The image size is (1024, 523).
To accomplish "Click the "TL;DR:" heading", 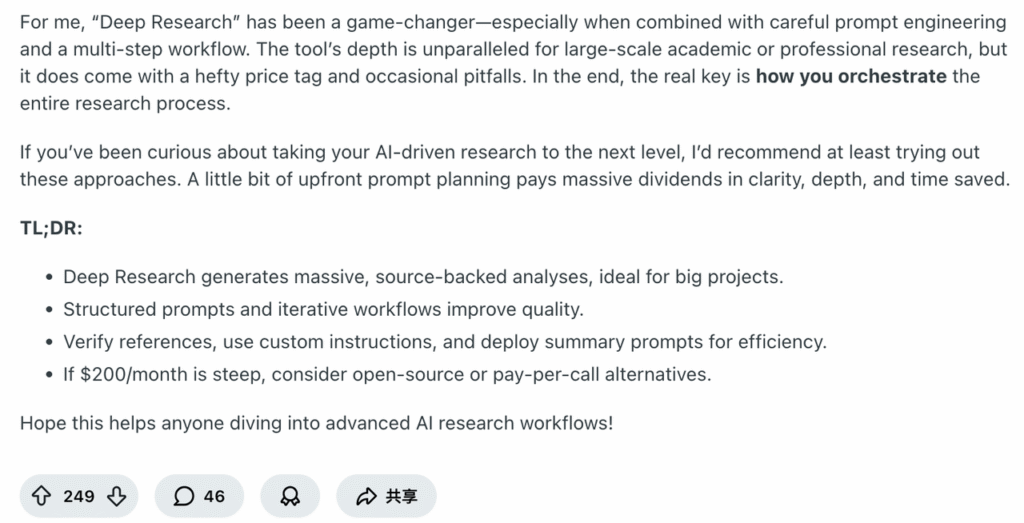I will tap(51, 228).
